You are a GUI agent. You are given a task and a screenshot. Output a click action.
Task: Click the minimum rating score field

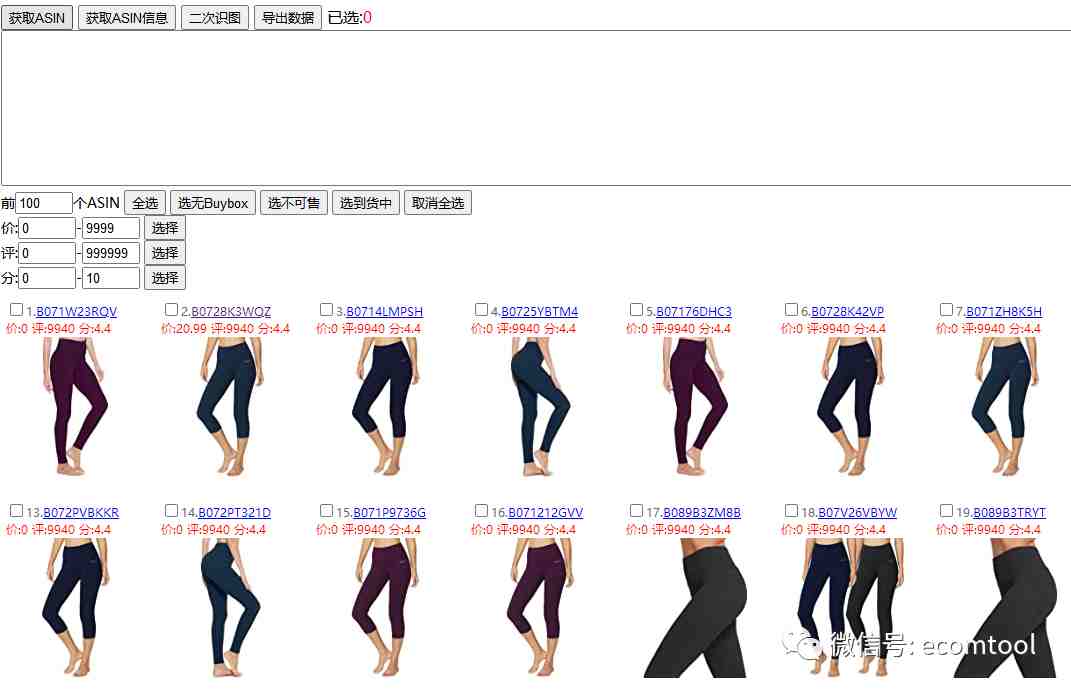[x=47, y=278]
